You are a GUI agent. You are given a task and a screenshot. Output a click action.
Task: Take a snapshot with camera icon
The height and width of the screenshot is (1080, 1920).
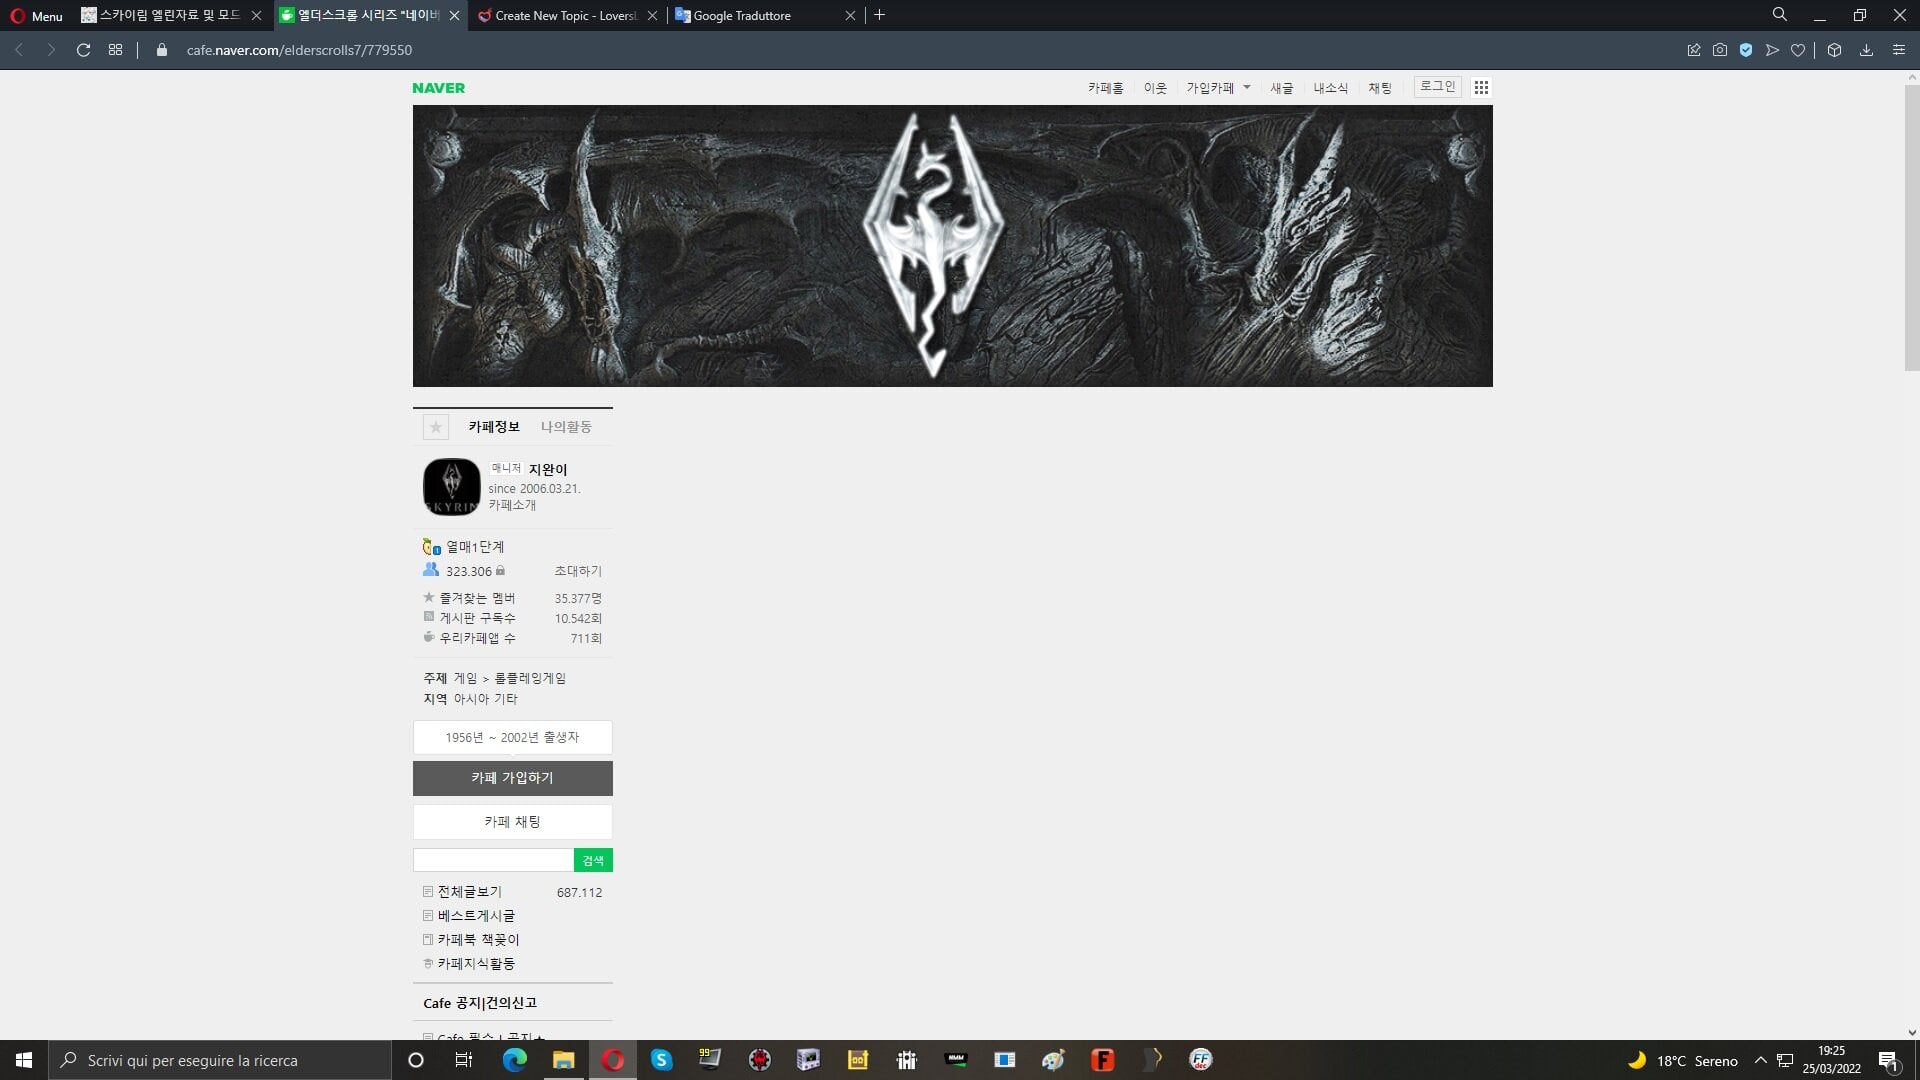1720,50
